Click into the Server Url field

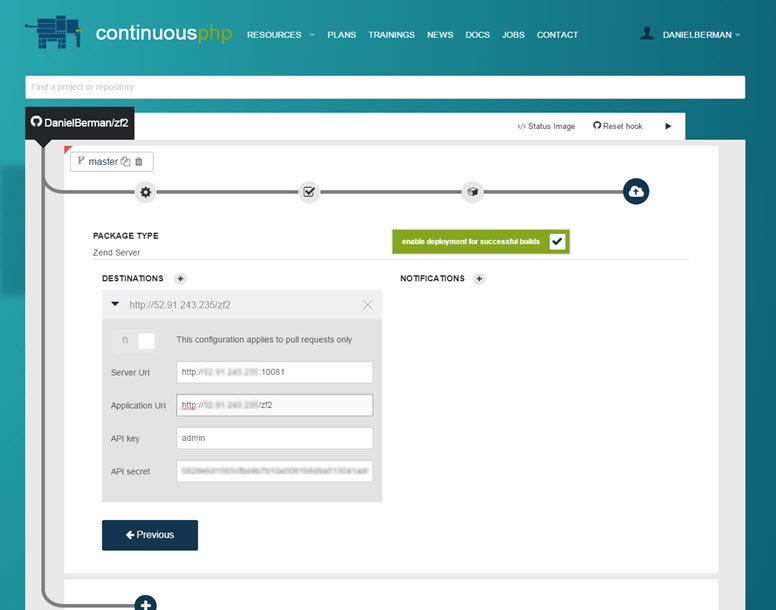point(275,372)
